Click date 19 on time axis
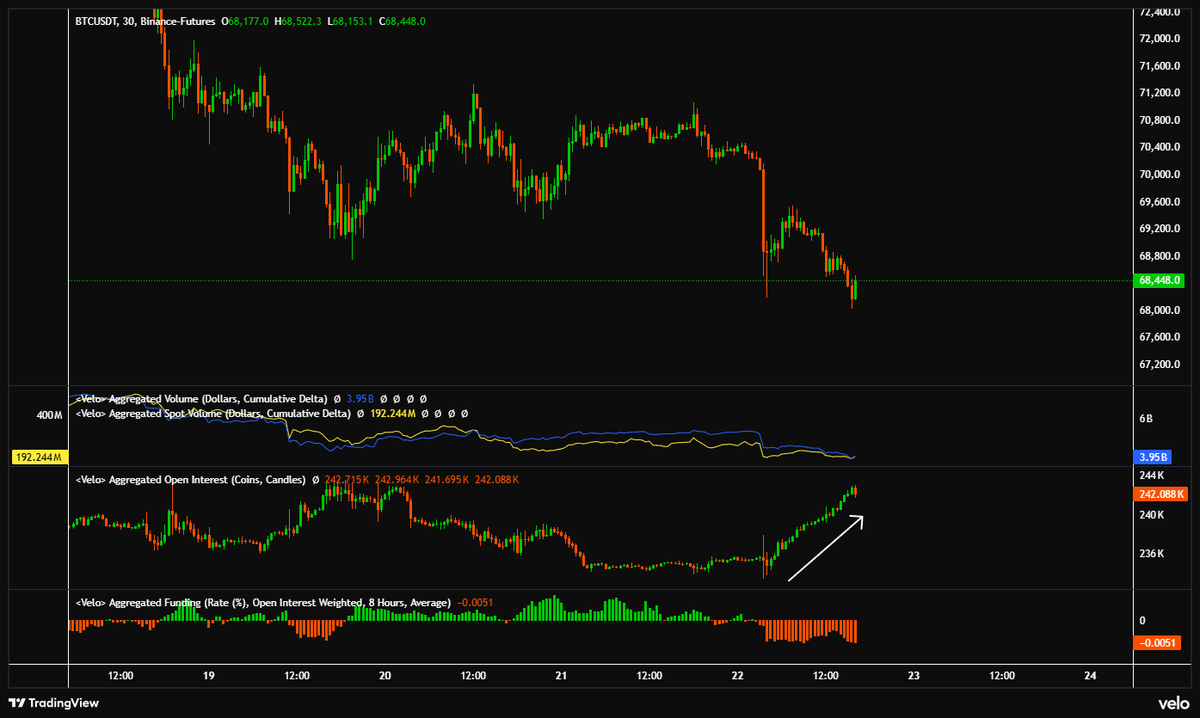 [x=209, y=676]
